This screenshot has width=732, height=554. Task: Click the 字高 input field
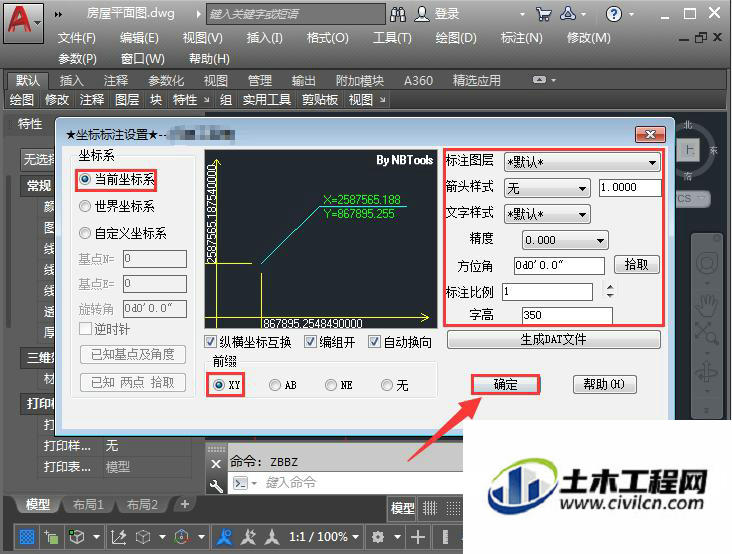pos(567,316)
